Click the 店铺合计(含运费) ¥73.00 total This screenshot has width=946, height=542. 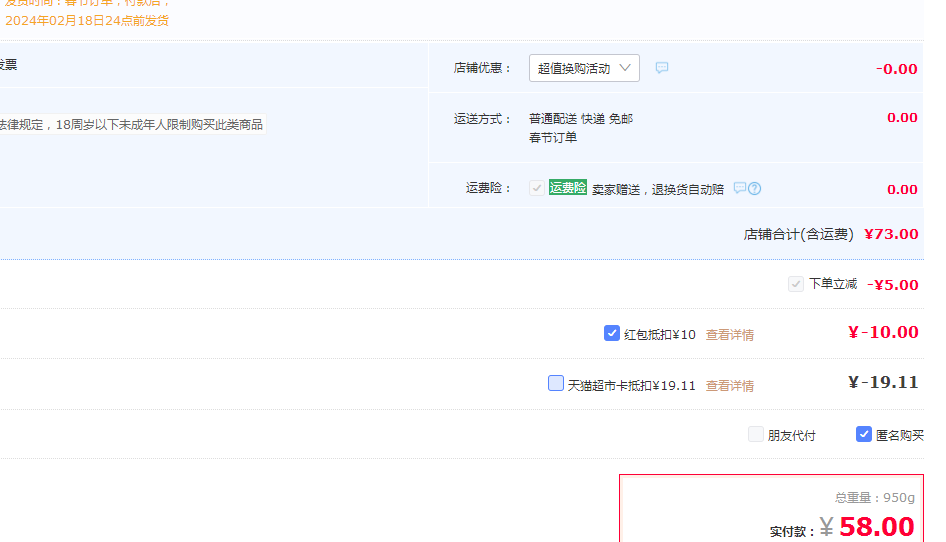pyautogui.click(x=831, y=234)
